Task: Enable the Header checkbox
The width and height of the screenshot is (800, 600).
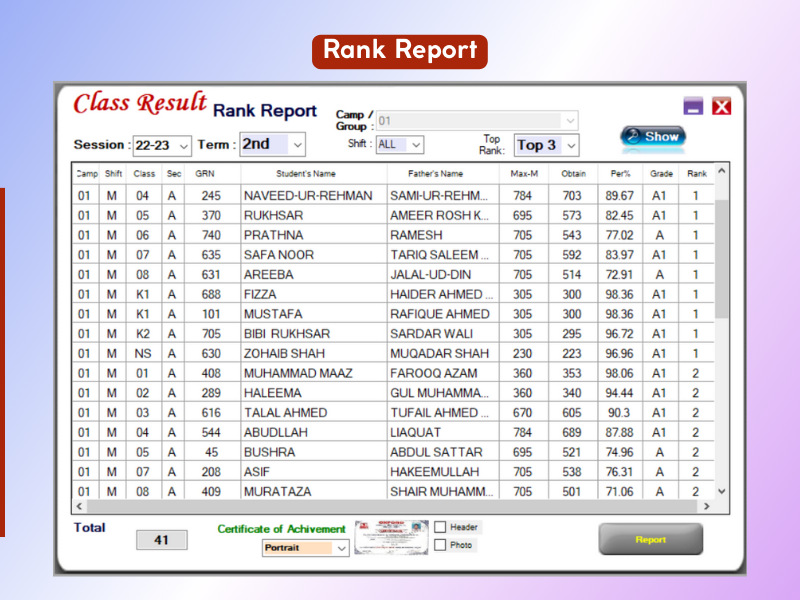Action: (440, 527)
